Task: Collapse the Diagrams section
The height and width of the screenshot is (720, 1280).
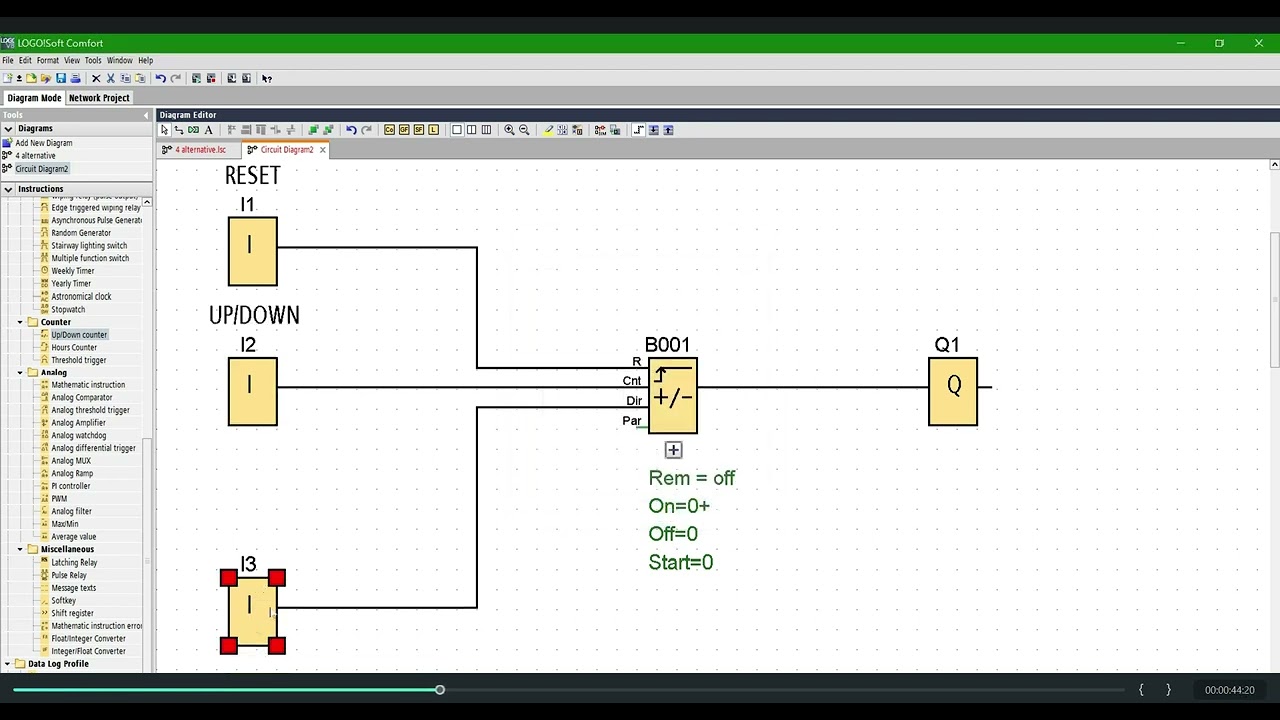Action: tap(8, 128)
